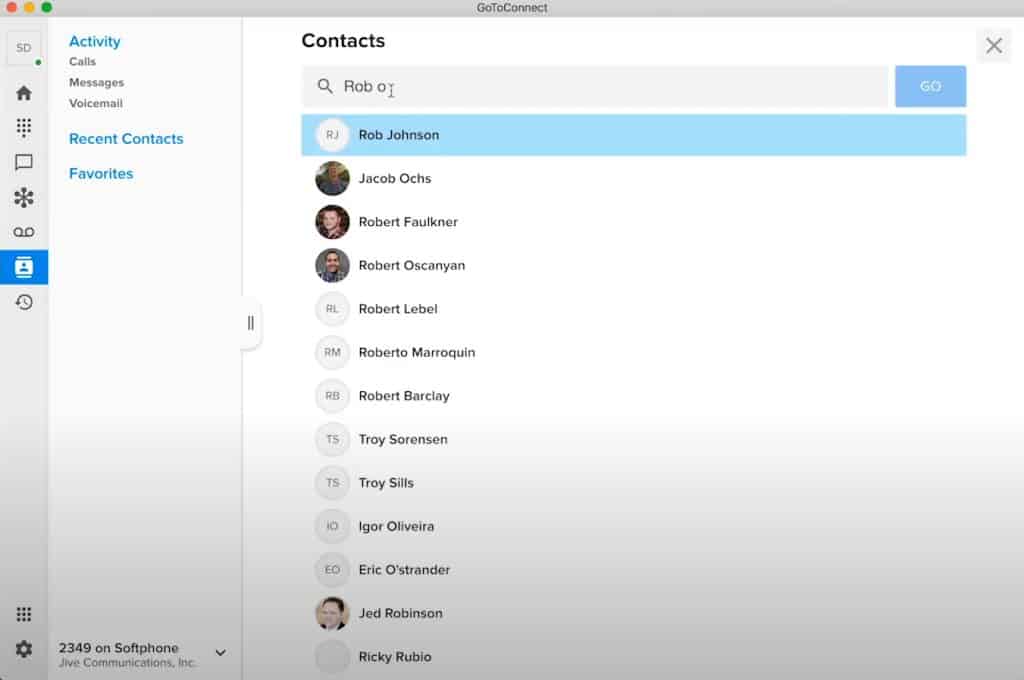
Task: Click the SD user avatar badge
Action: [x=22, y=47]
